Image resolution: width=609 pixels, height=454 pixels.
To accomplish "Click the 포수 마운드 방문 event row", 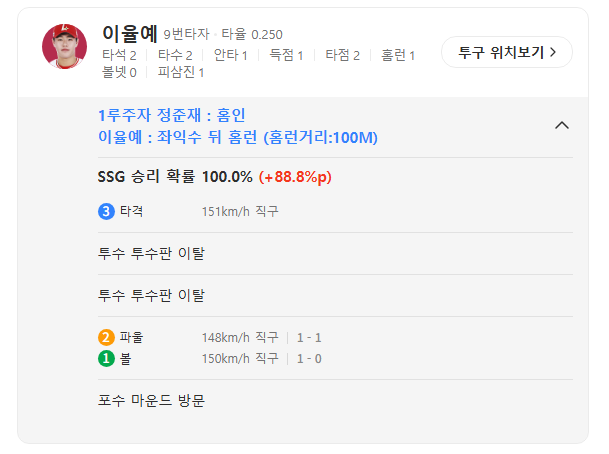I will tap(151, 401).
